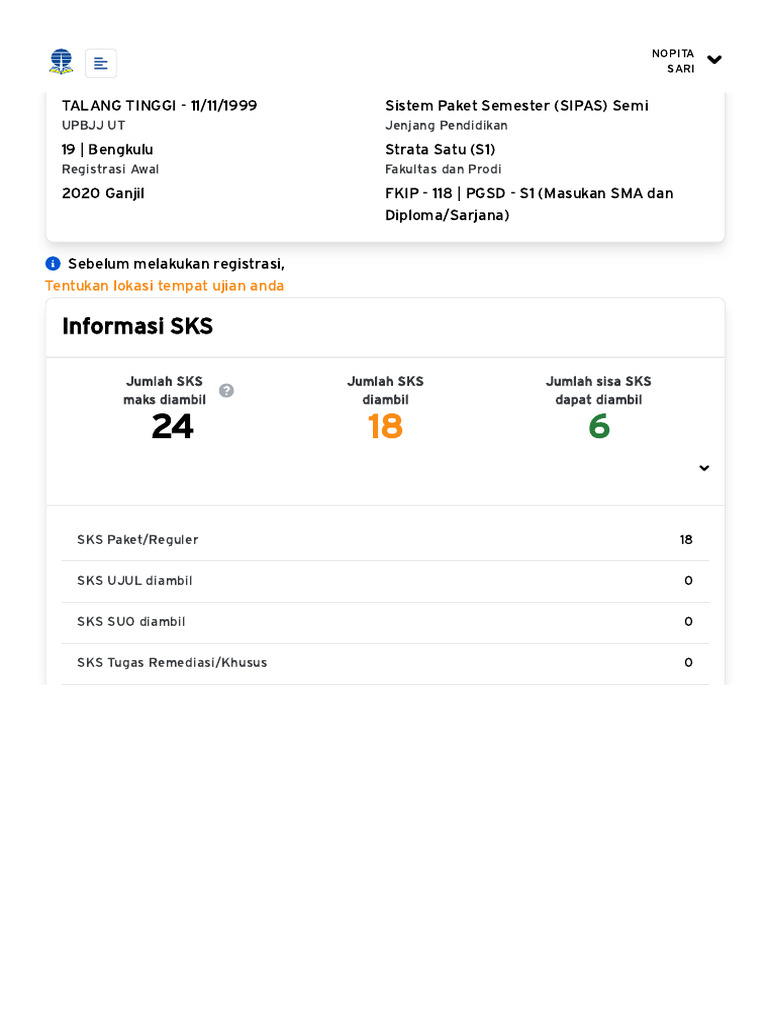Screen dimensions: 768x1024
Task: Select the SKS UJUL diambil row
Action: pos(385,581)
